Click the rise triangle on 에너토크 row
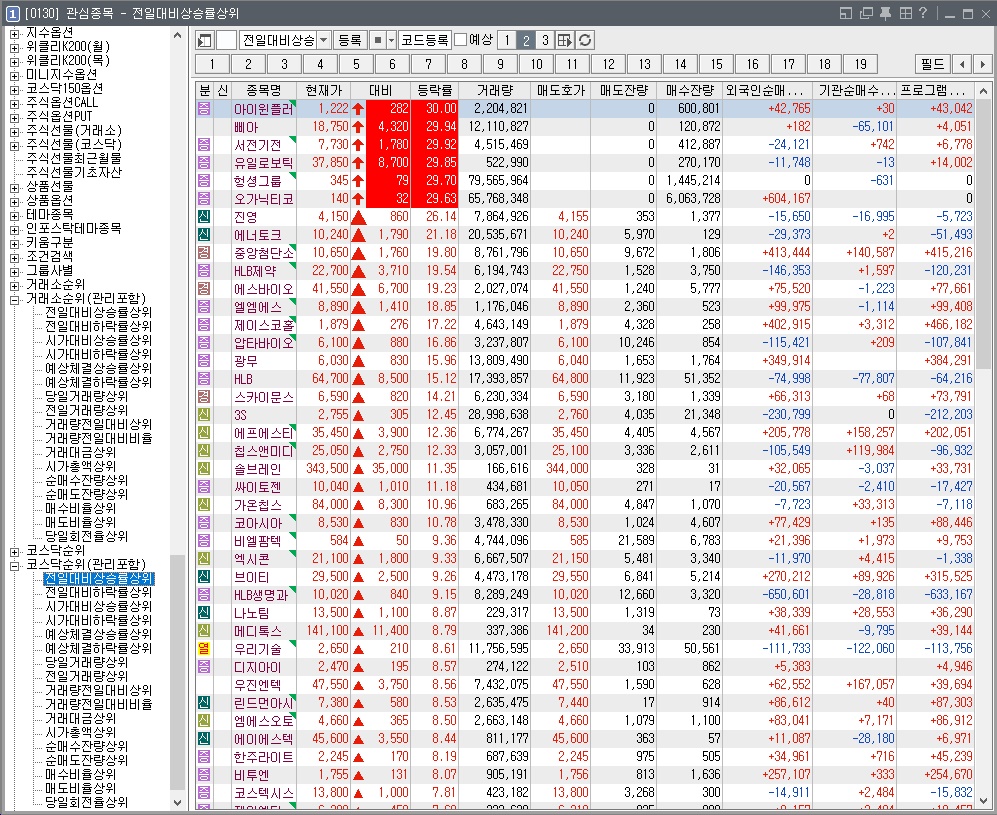 358,235
